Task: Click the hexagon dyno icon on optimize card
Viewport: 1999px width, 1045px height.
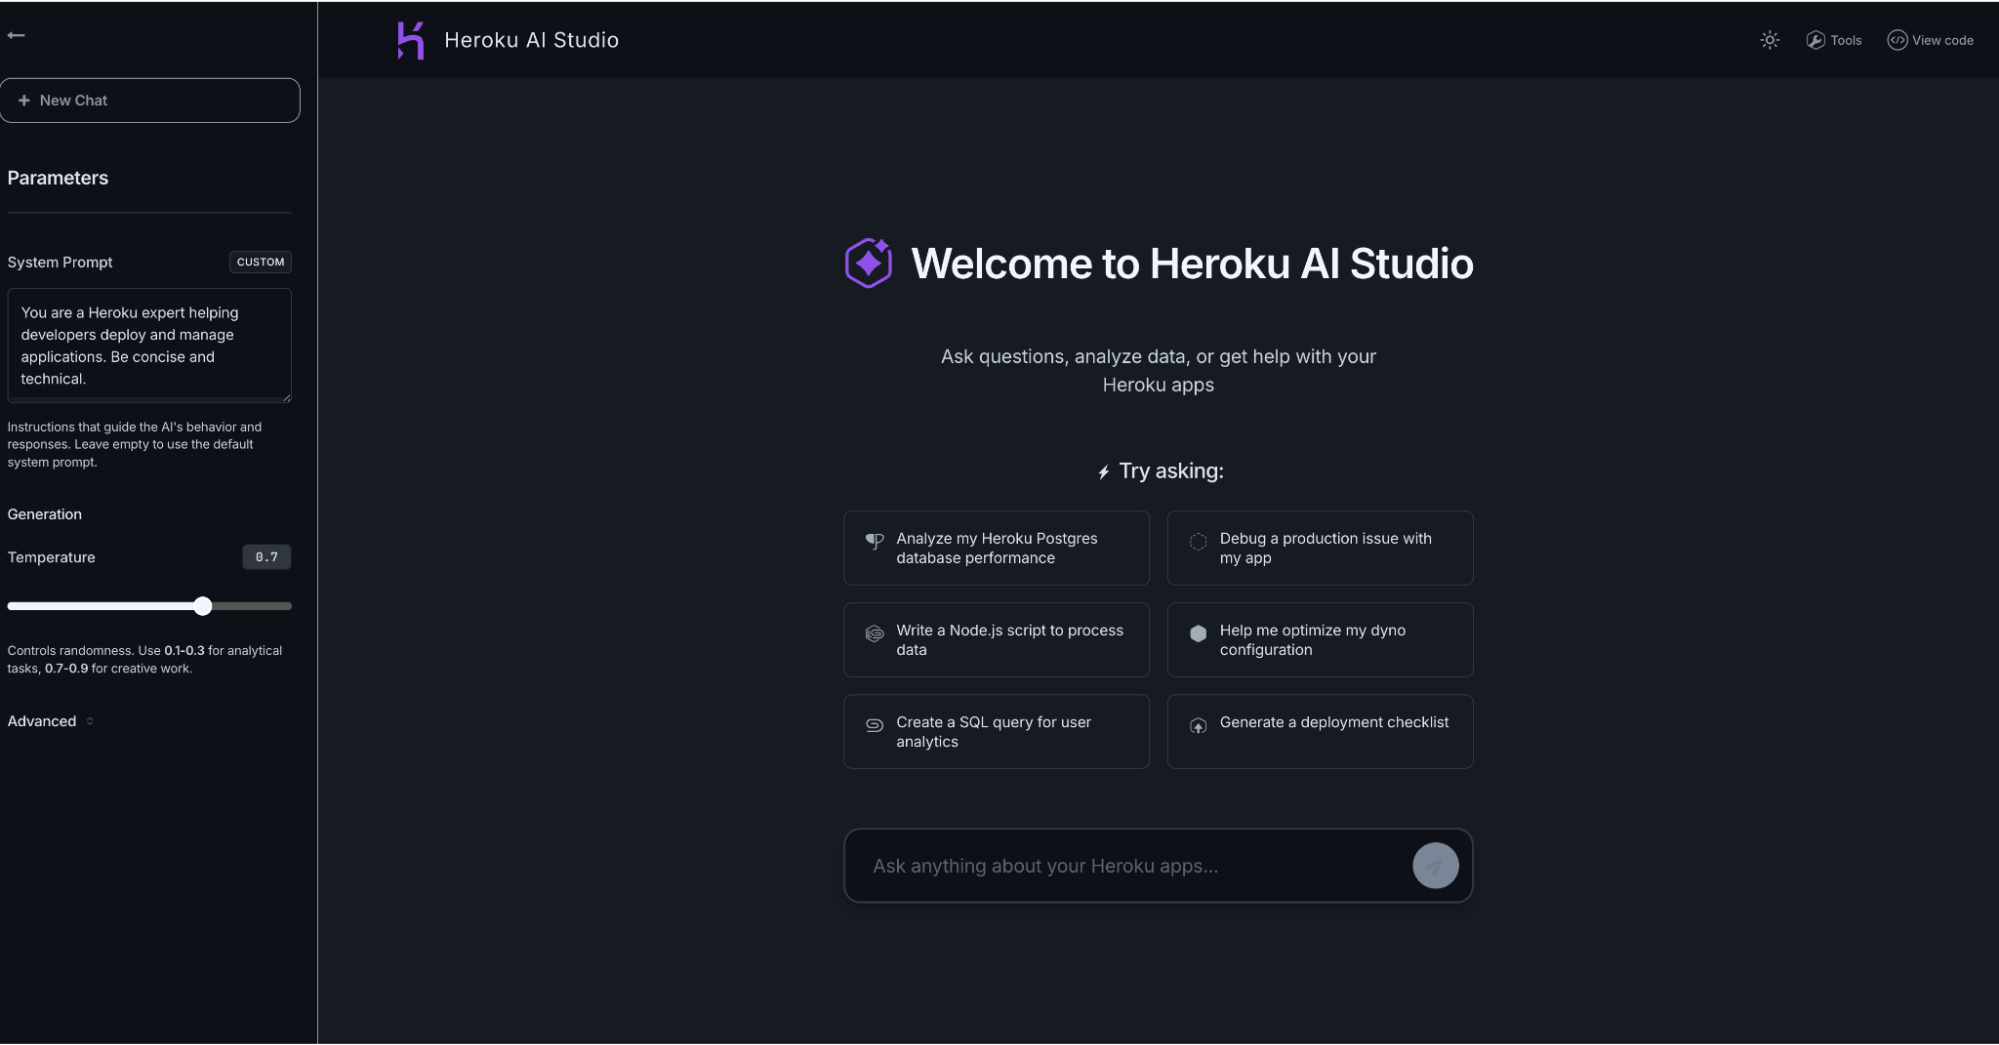Action: coord(1198,633)
